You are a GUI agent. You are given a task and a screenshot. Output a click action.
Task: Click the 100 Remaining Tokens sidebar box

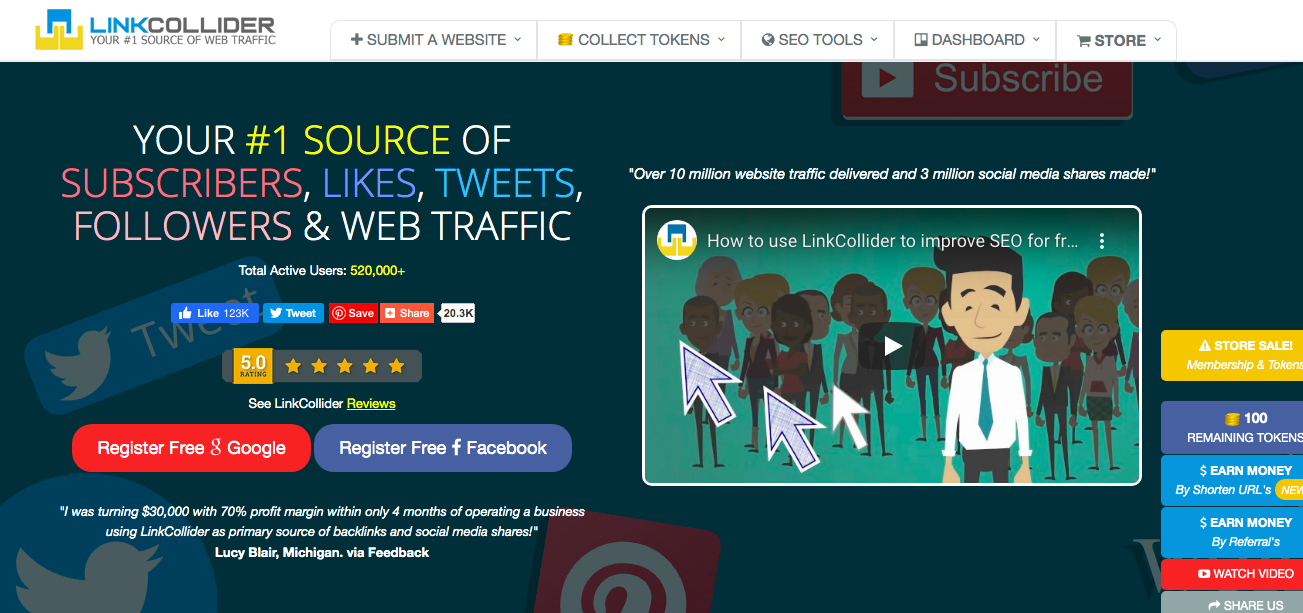click(1232, 428)
